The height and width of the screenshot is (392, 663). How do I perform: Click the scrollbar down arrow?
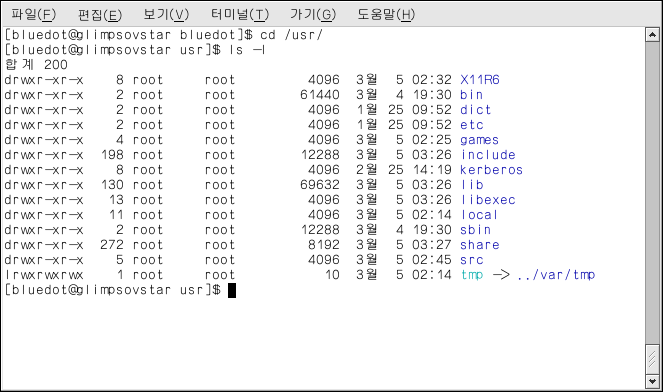tap(652, 381)
